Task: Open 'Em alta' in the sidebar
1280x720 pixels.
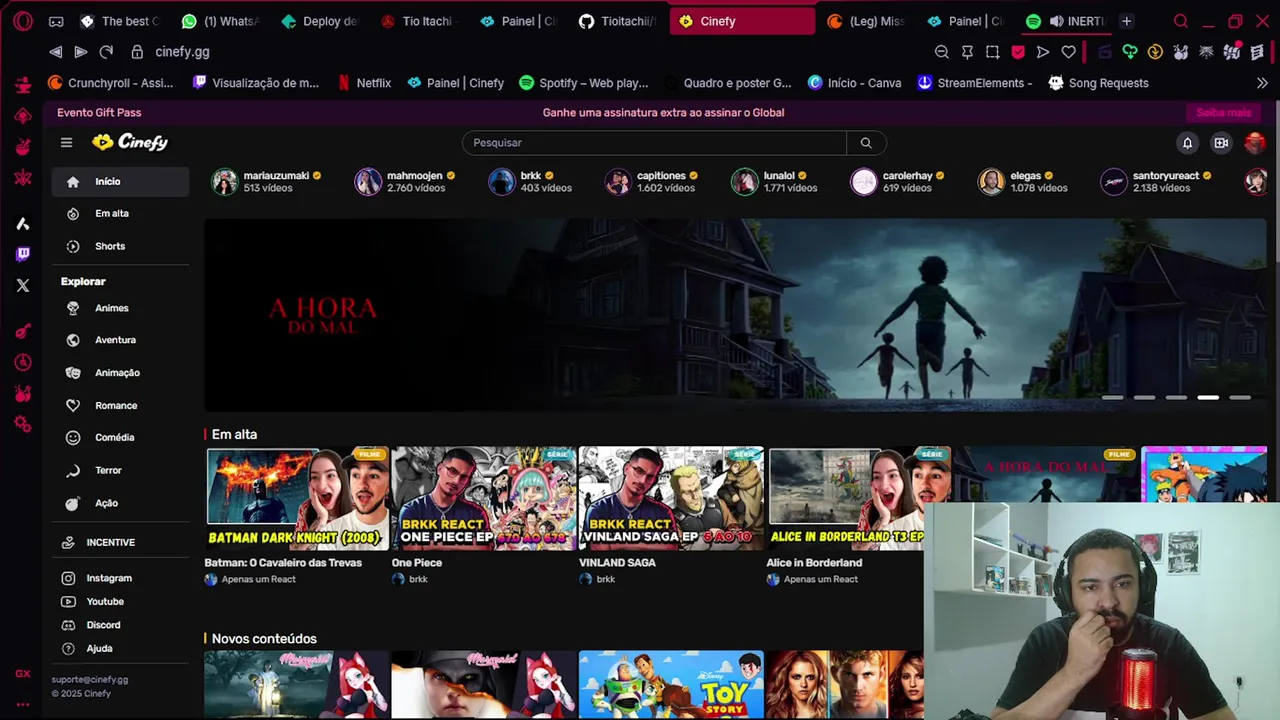Action: [120, 213]
